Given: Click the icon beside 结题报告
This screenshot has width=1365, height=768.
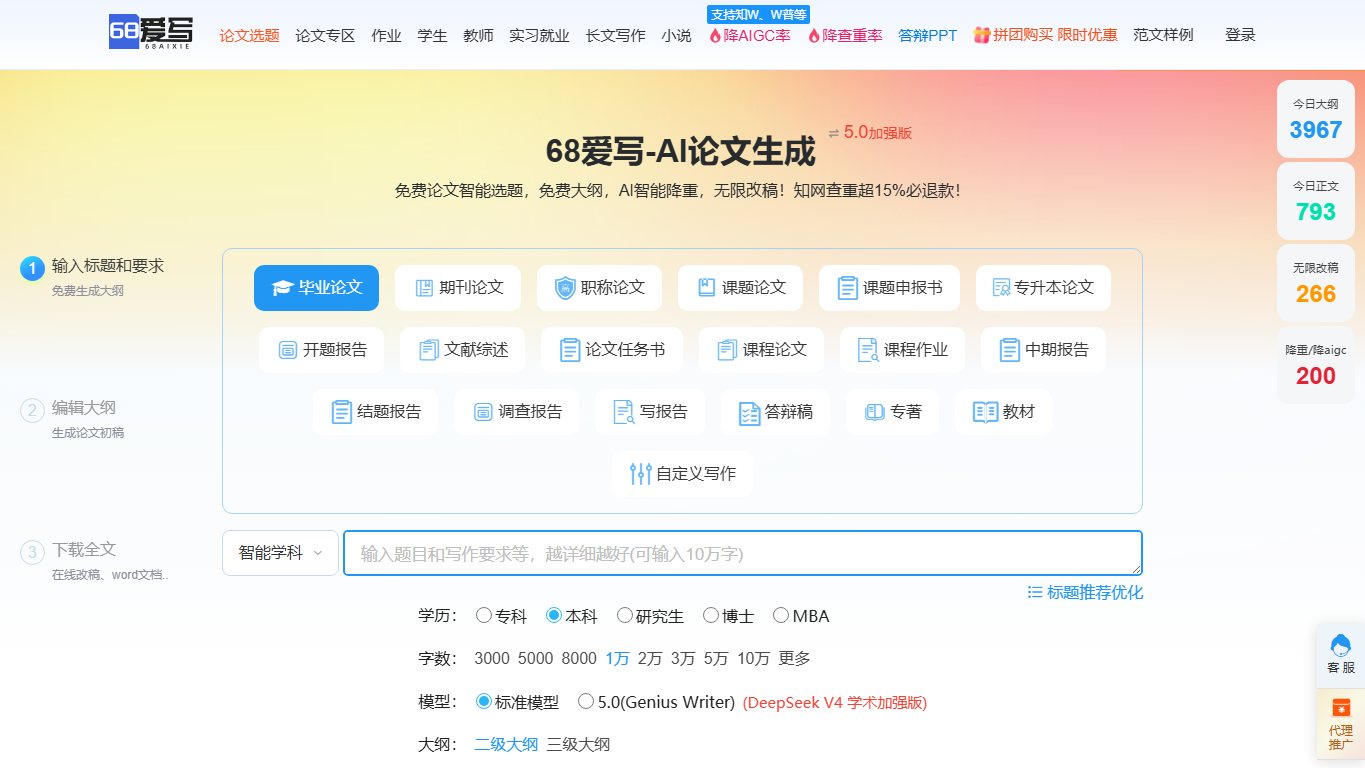Looking at the screenshot, I should point(342,412).
